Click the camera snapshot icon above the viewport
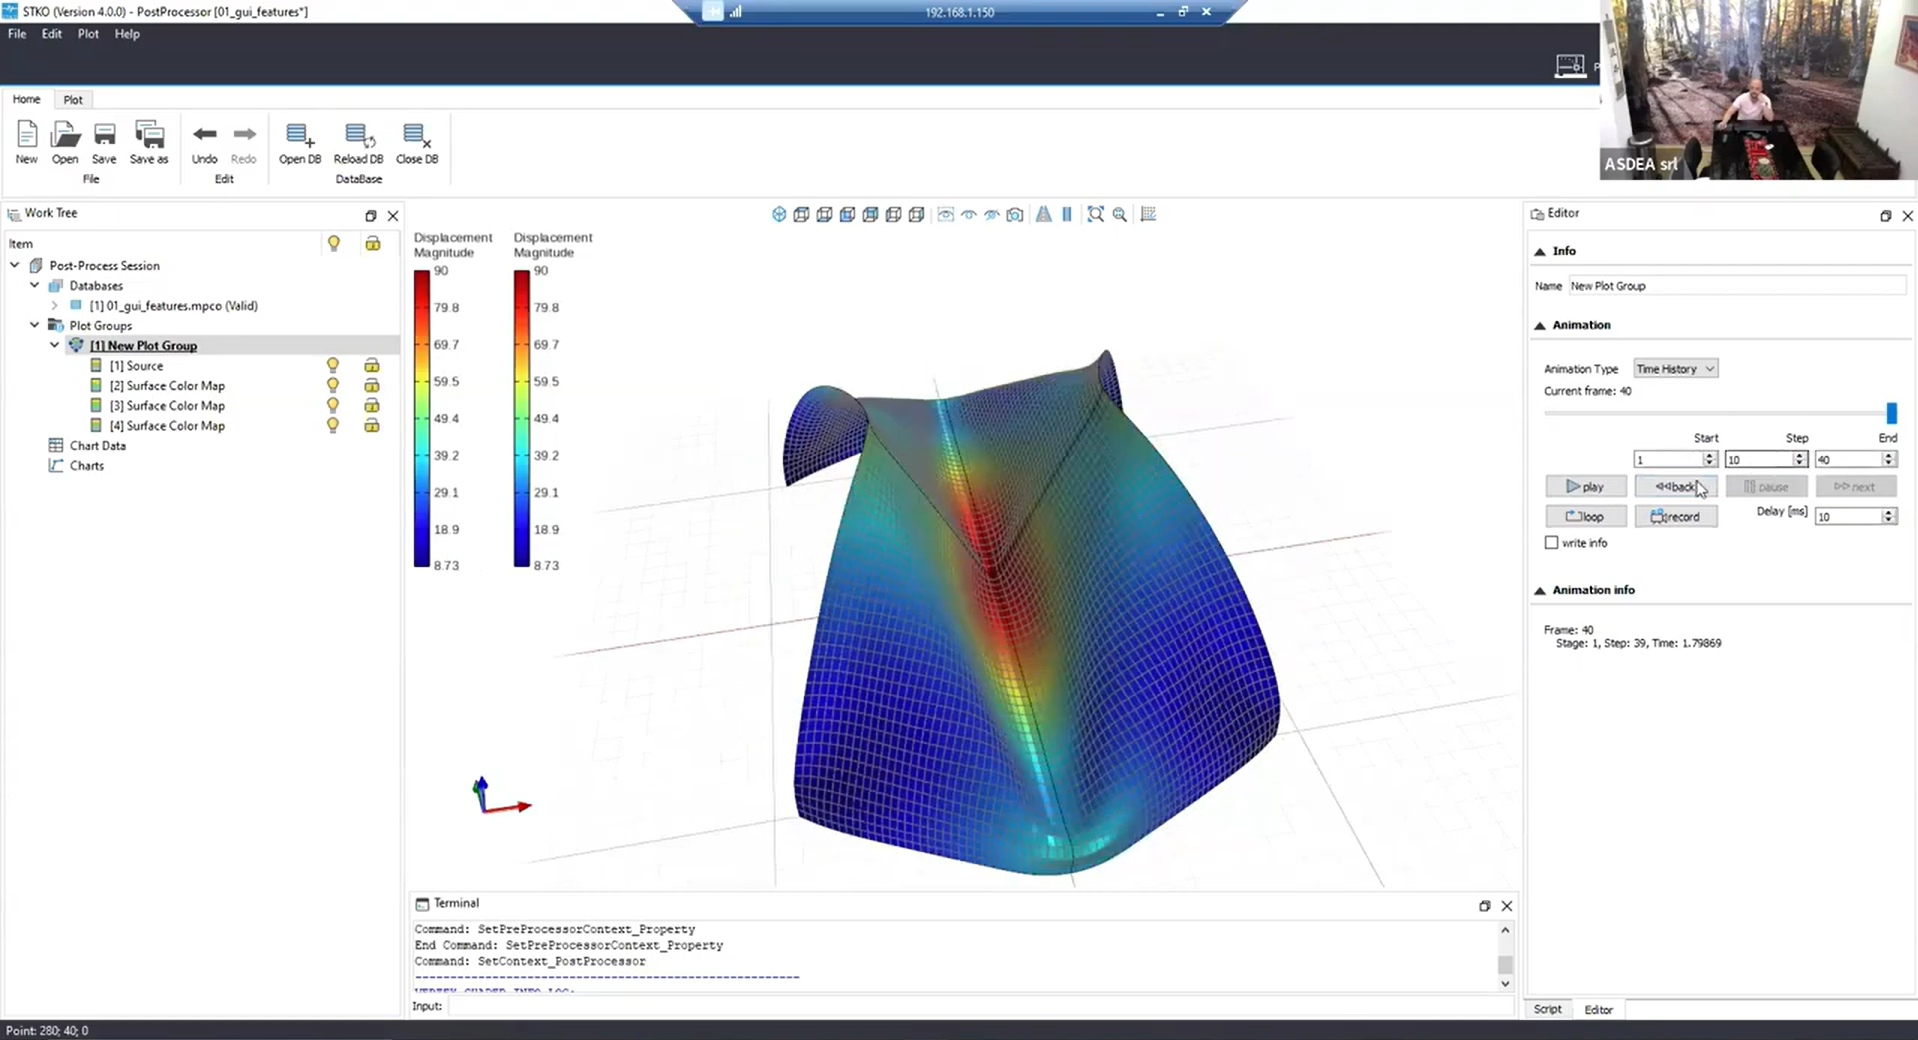This screenshot has width=1918, height=1040. tap(1014, 214)
